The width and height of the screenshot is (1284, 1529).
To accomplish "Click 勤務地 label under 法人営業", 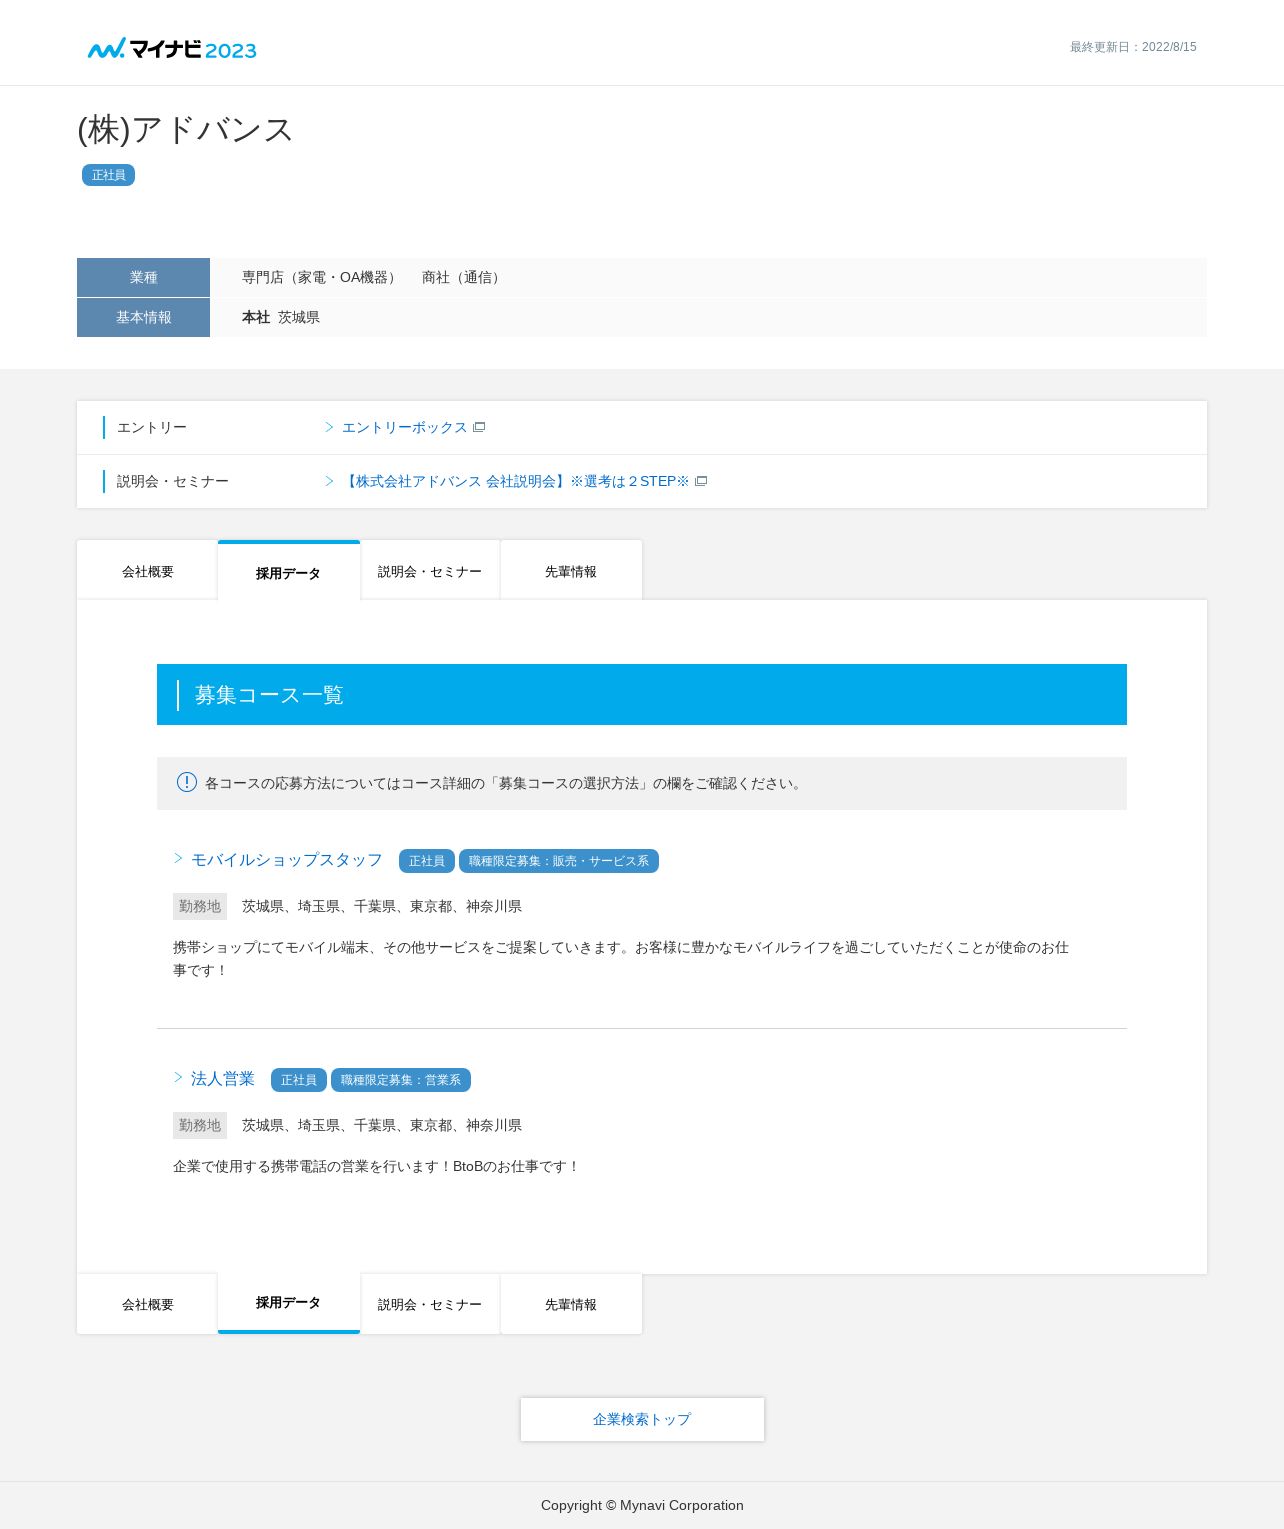I will 200,1125.
